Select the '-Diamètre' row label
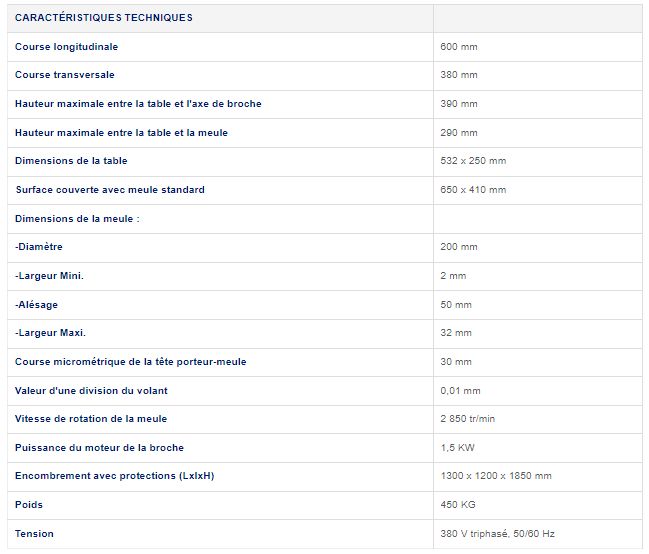This screenshot has height=554, width=649. tap(38, 247)
